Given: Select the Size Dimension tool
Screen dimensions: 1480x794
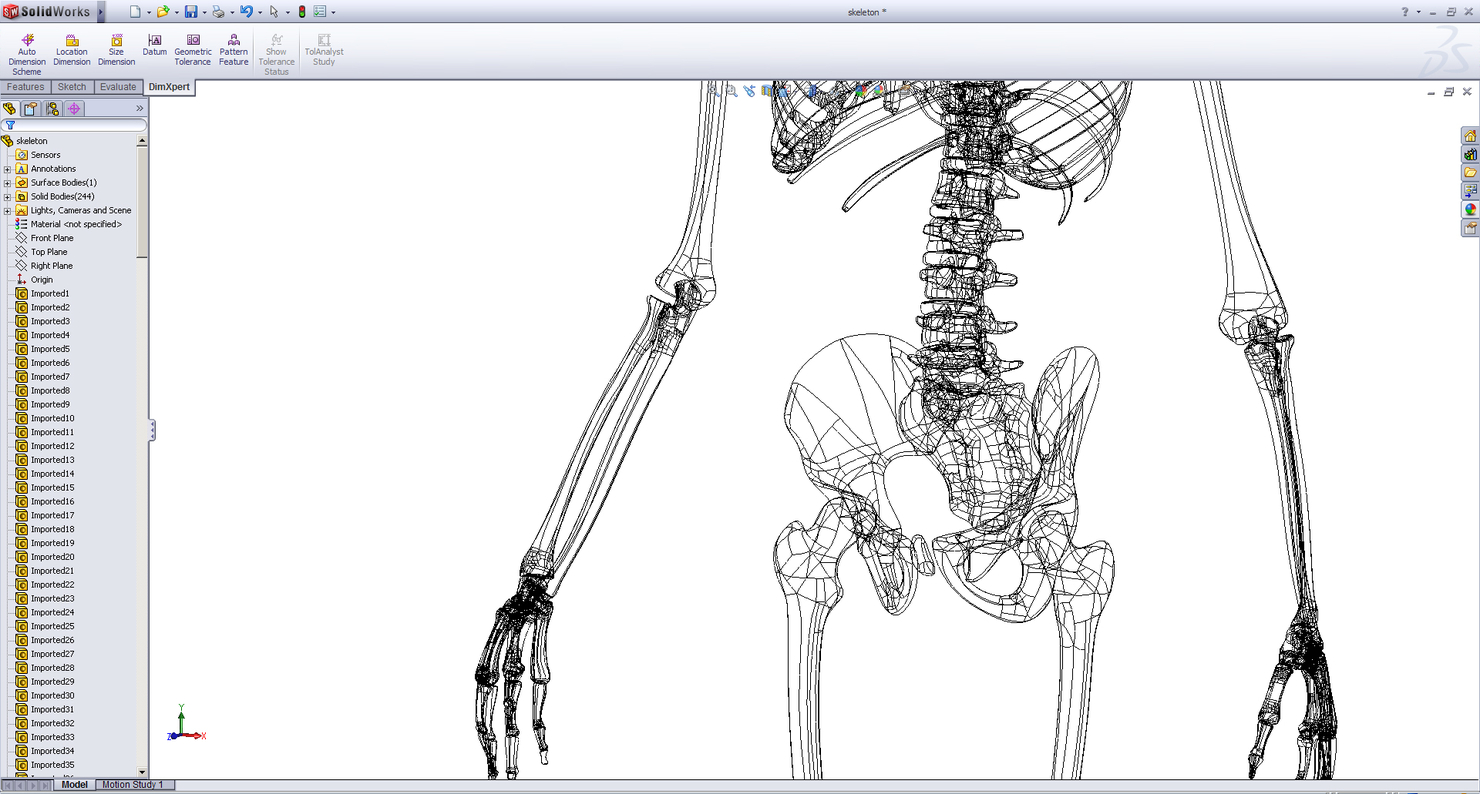Looking at the screenshot, I should coord(116,46).
